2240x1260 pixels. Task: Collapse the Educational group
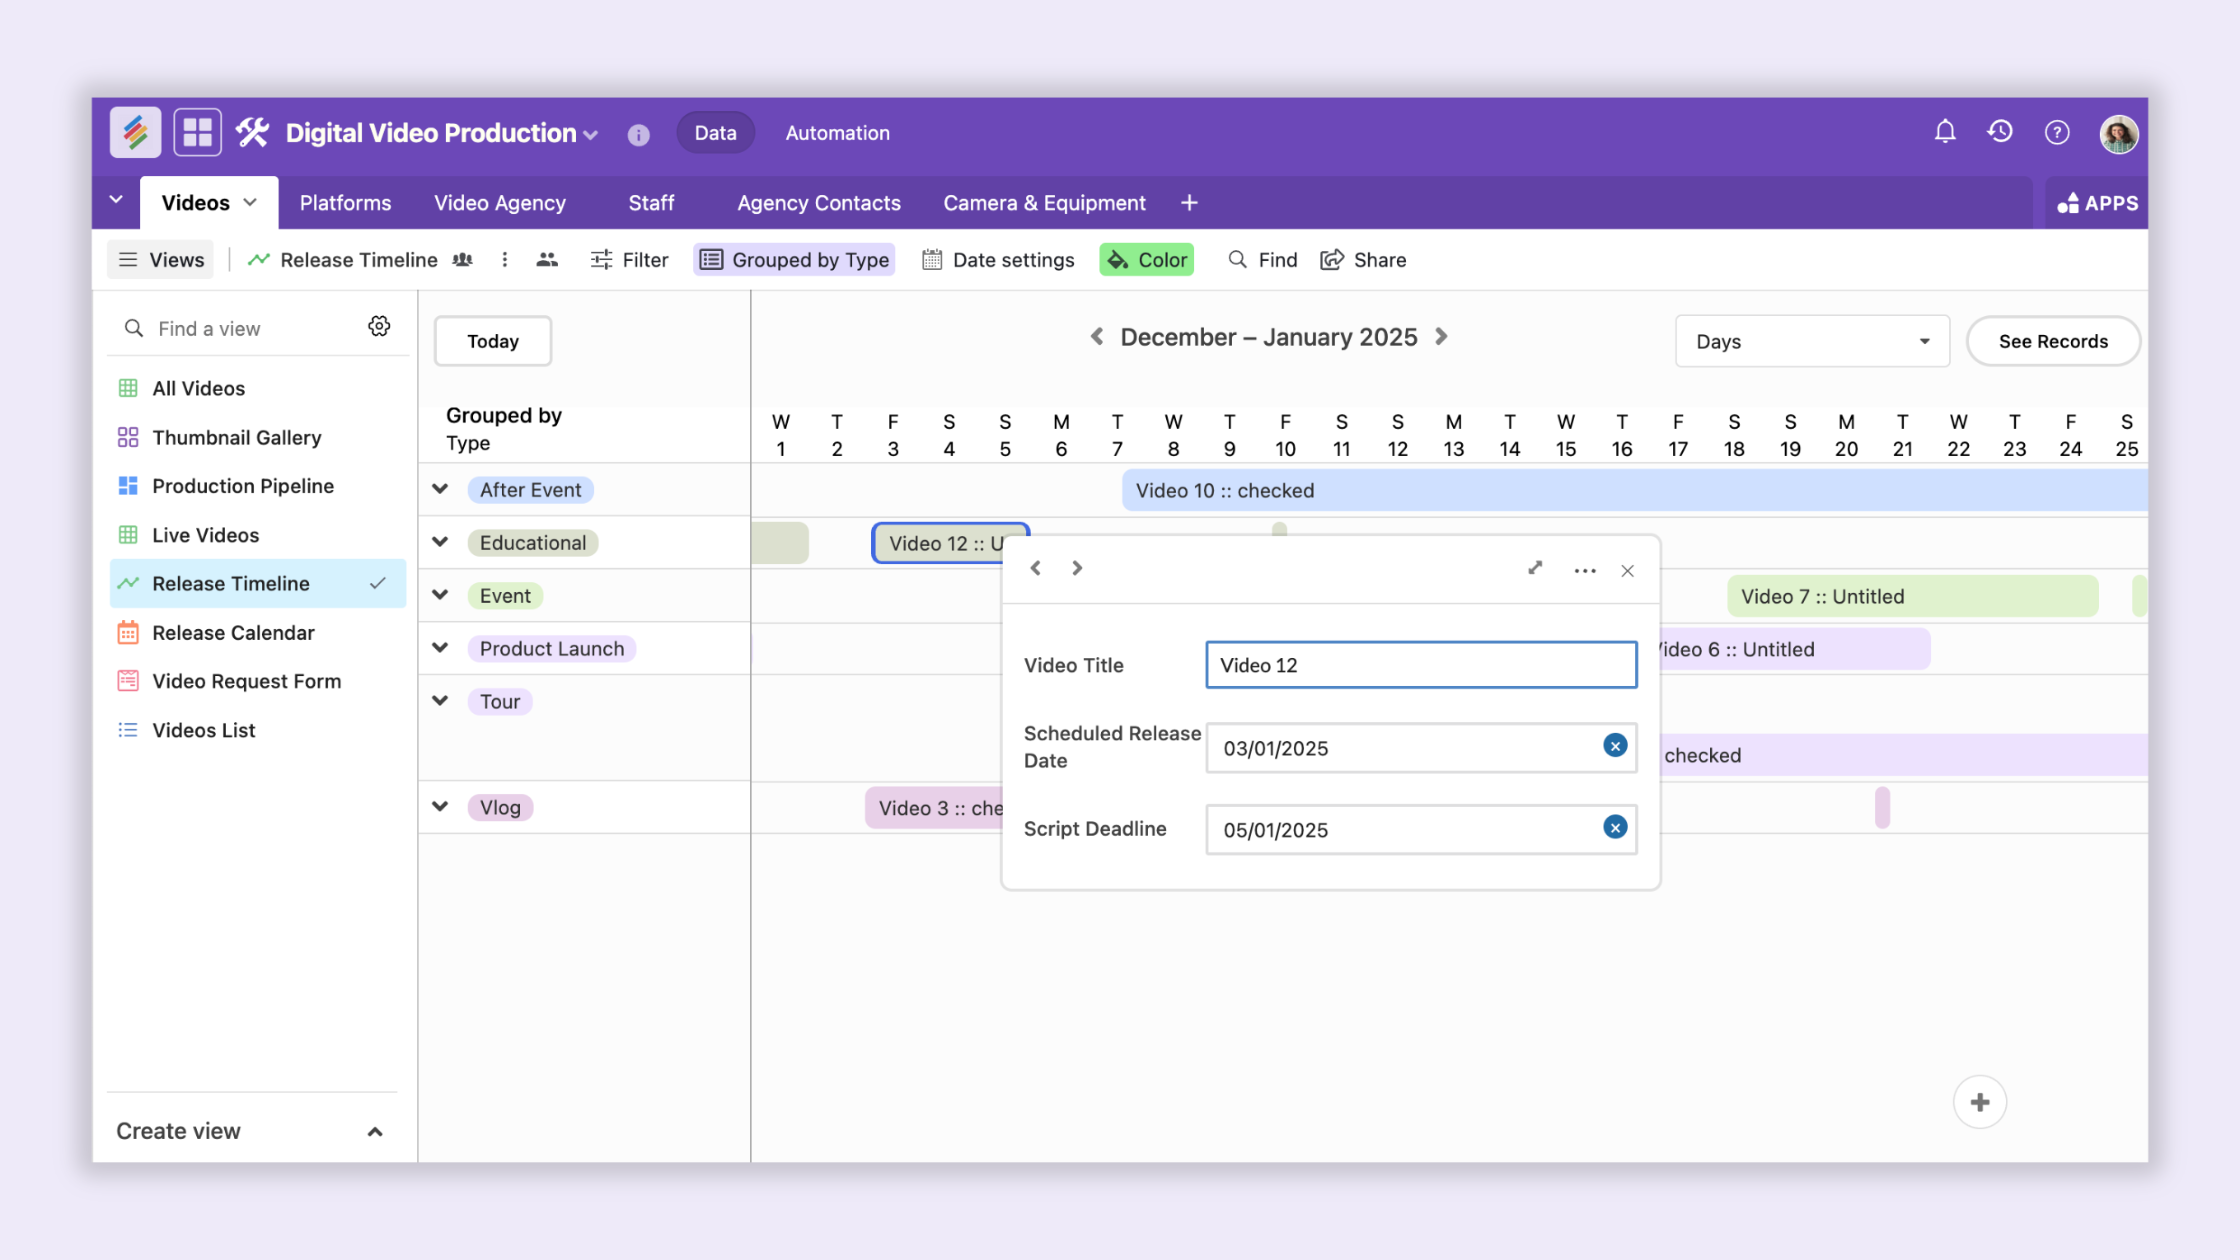click(x=440, y=542)
